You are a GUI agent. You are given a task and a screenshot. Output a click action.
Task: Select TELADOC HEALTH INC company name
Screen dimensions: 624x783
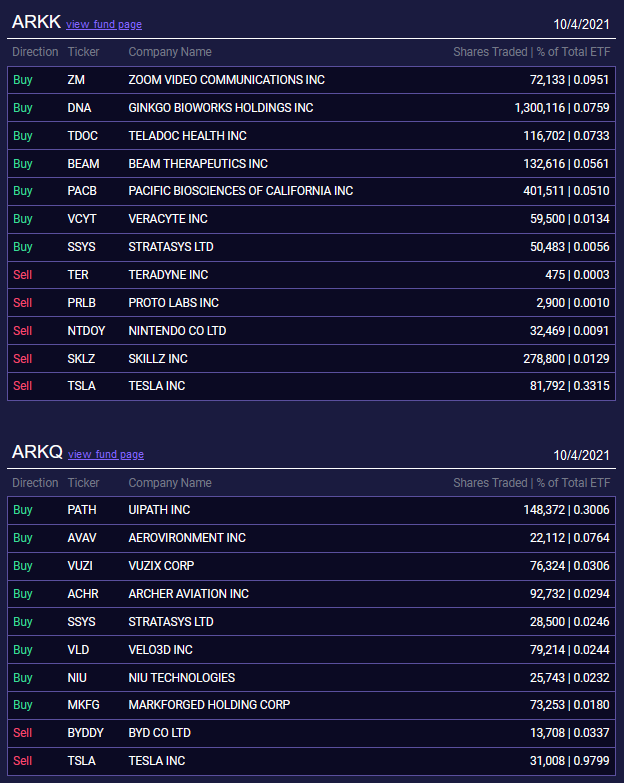tap(187, 135)
